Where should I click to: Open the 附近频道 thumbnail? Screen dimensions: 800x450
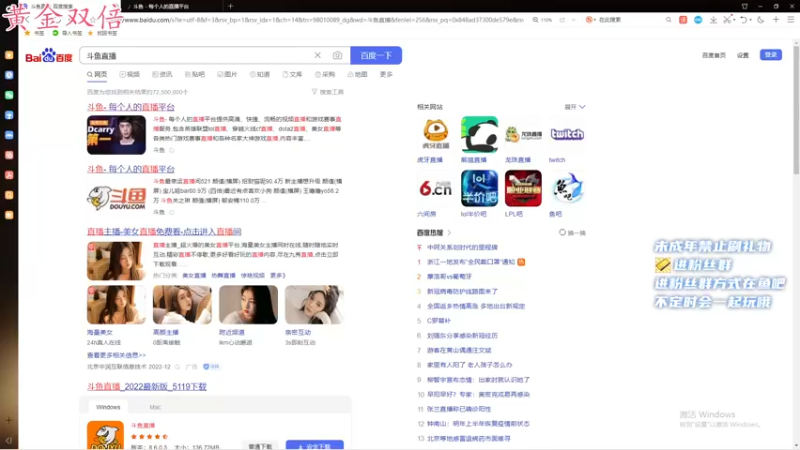(x=248, y=305)
